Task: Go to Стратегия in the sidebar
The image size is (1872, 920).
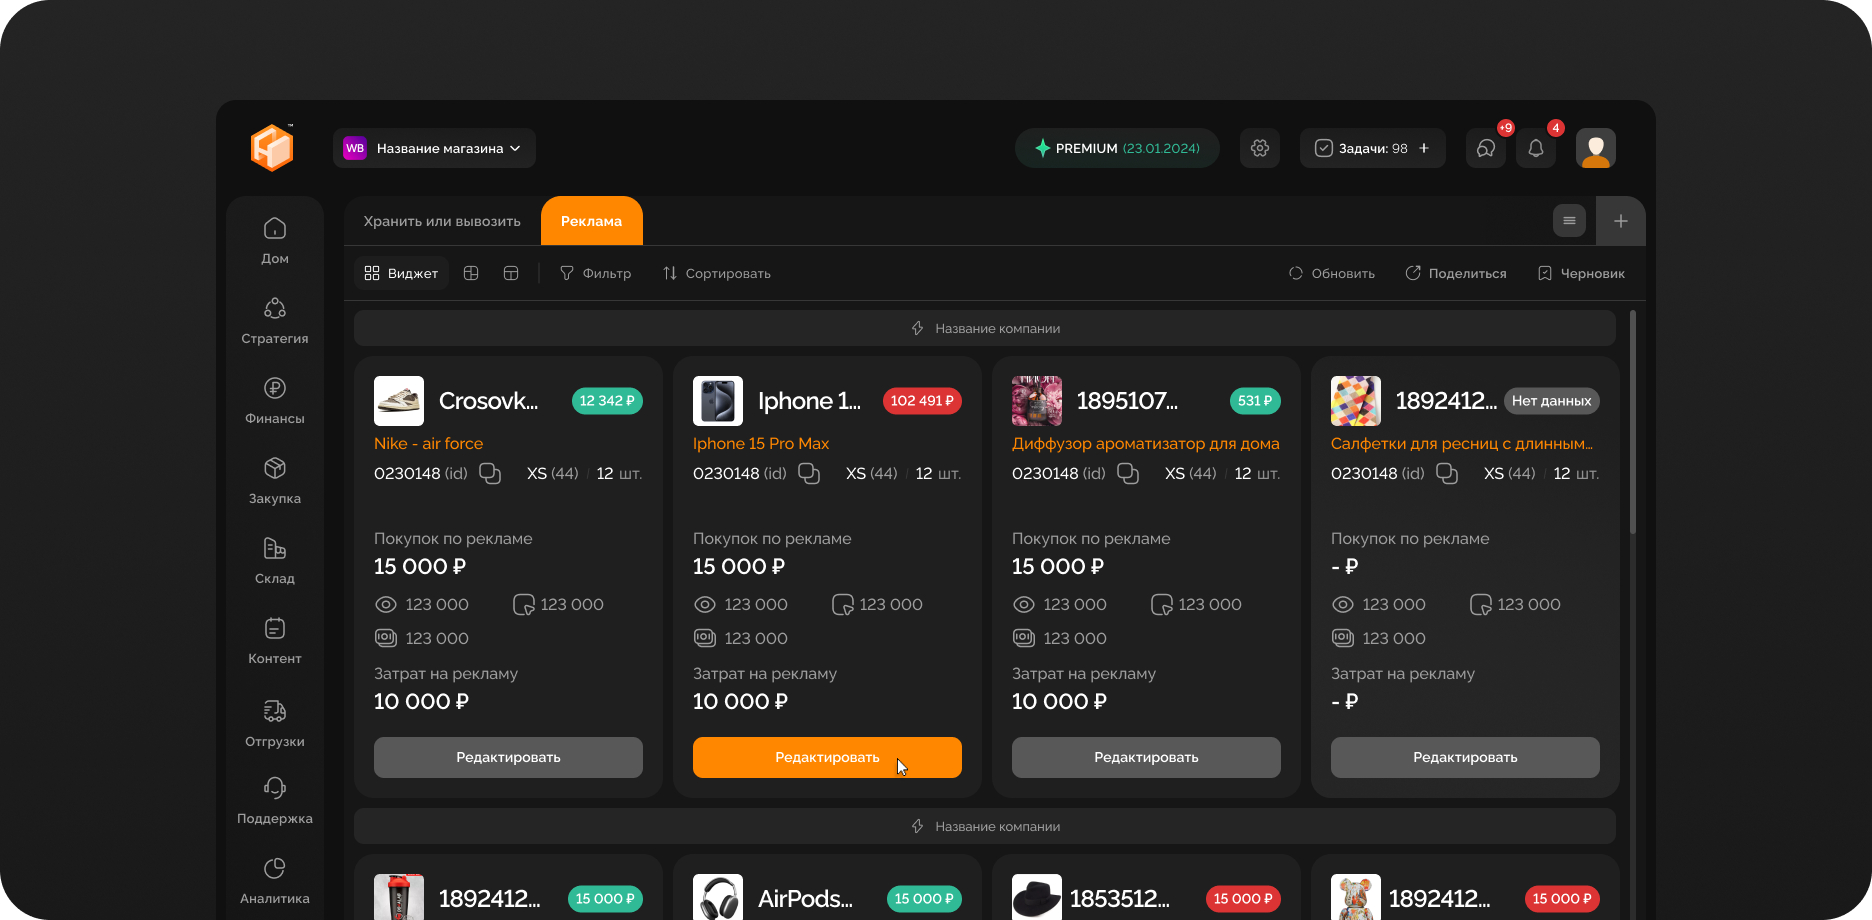Action: pos(275,320)
